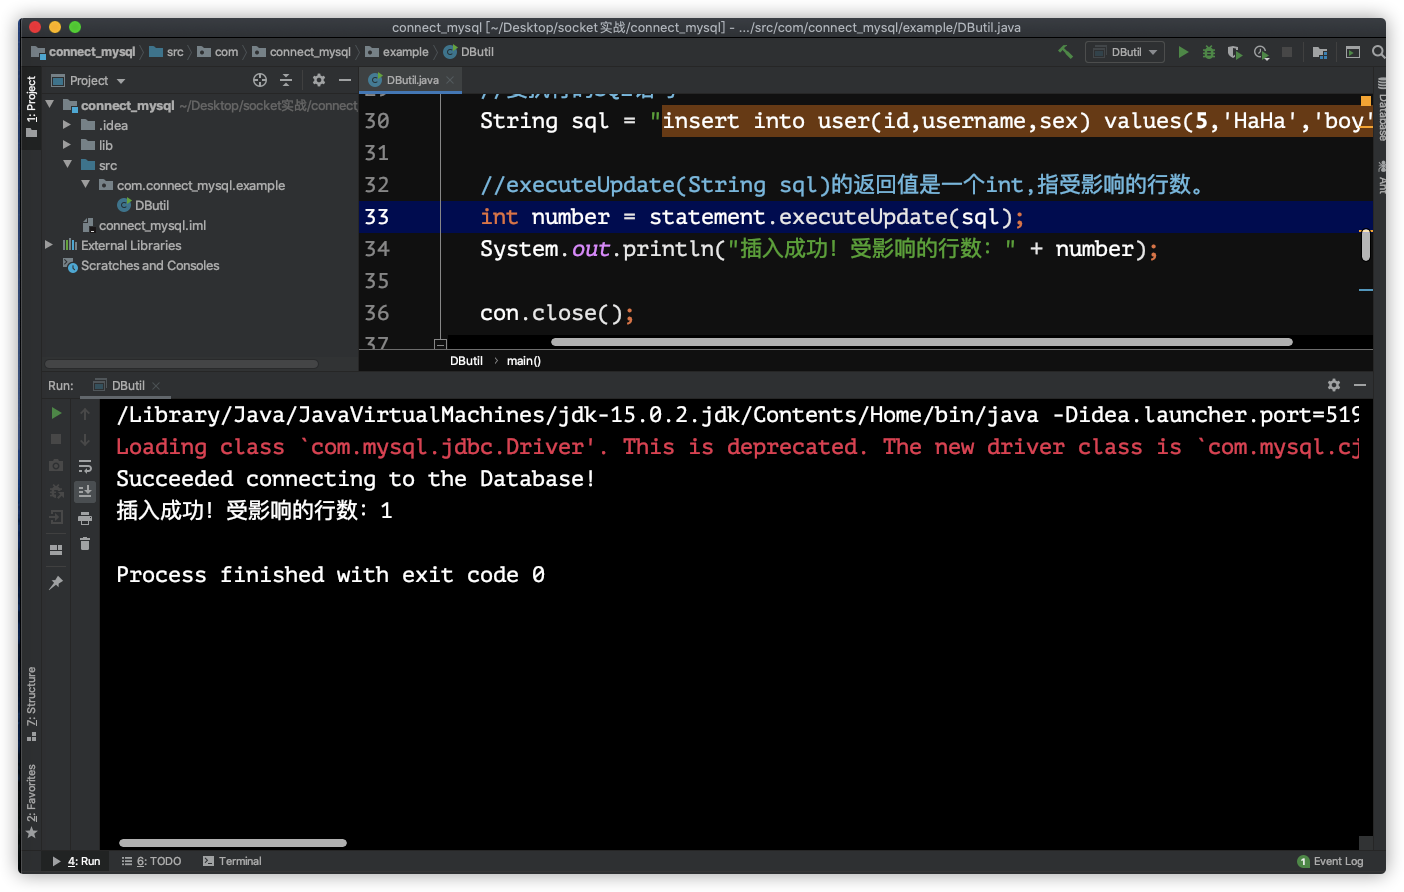The width and height of the screenshot is (1404, 892).
Task: Toggle the Project side tab
Action: pyautogui.click(x=31, y=105)
